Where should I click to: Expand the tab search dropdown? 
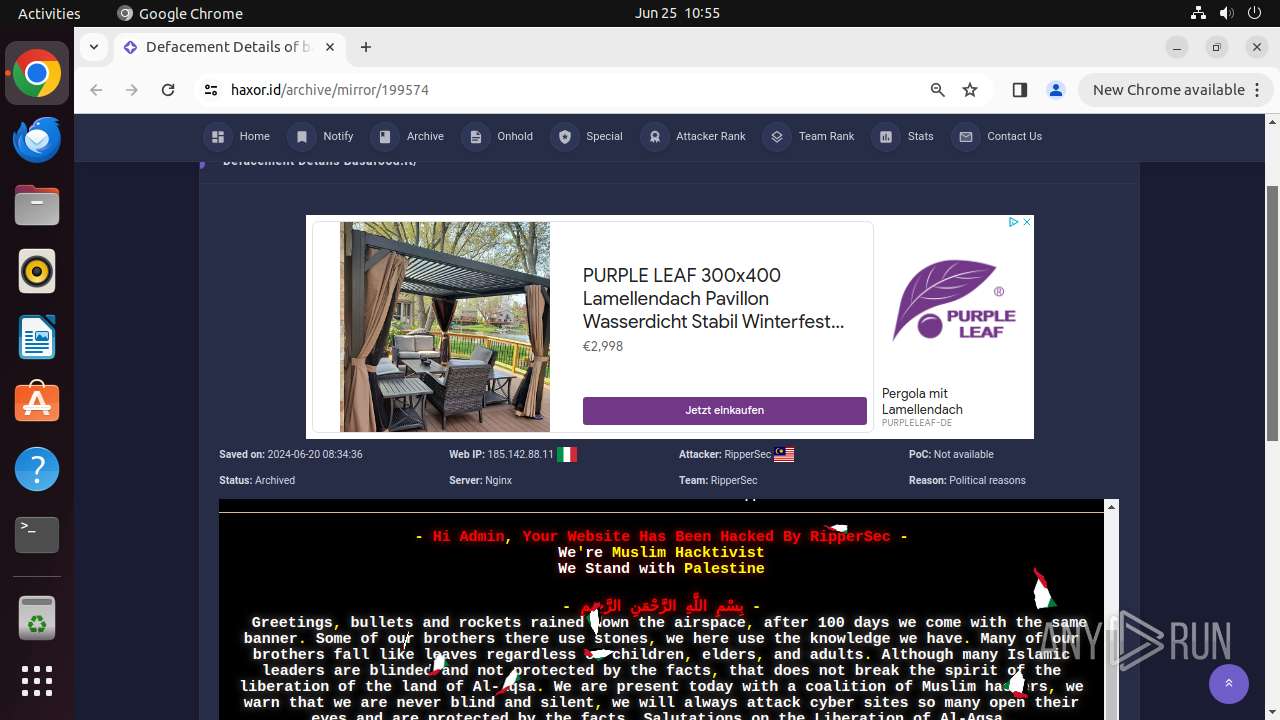click(x=93, y=47)
